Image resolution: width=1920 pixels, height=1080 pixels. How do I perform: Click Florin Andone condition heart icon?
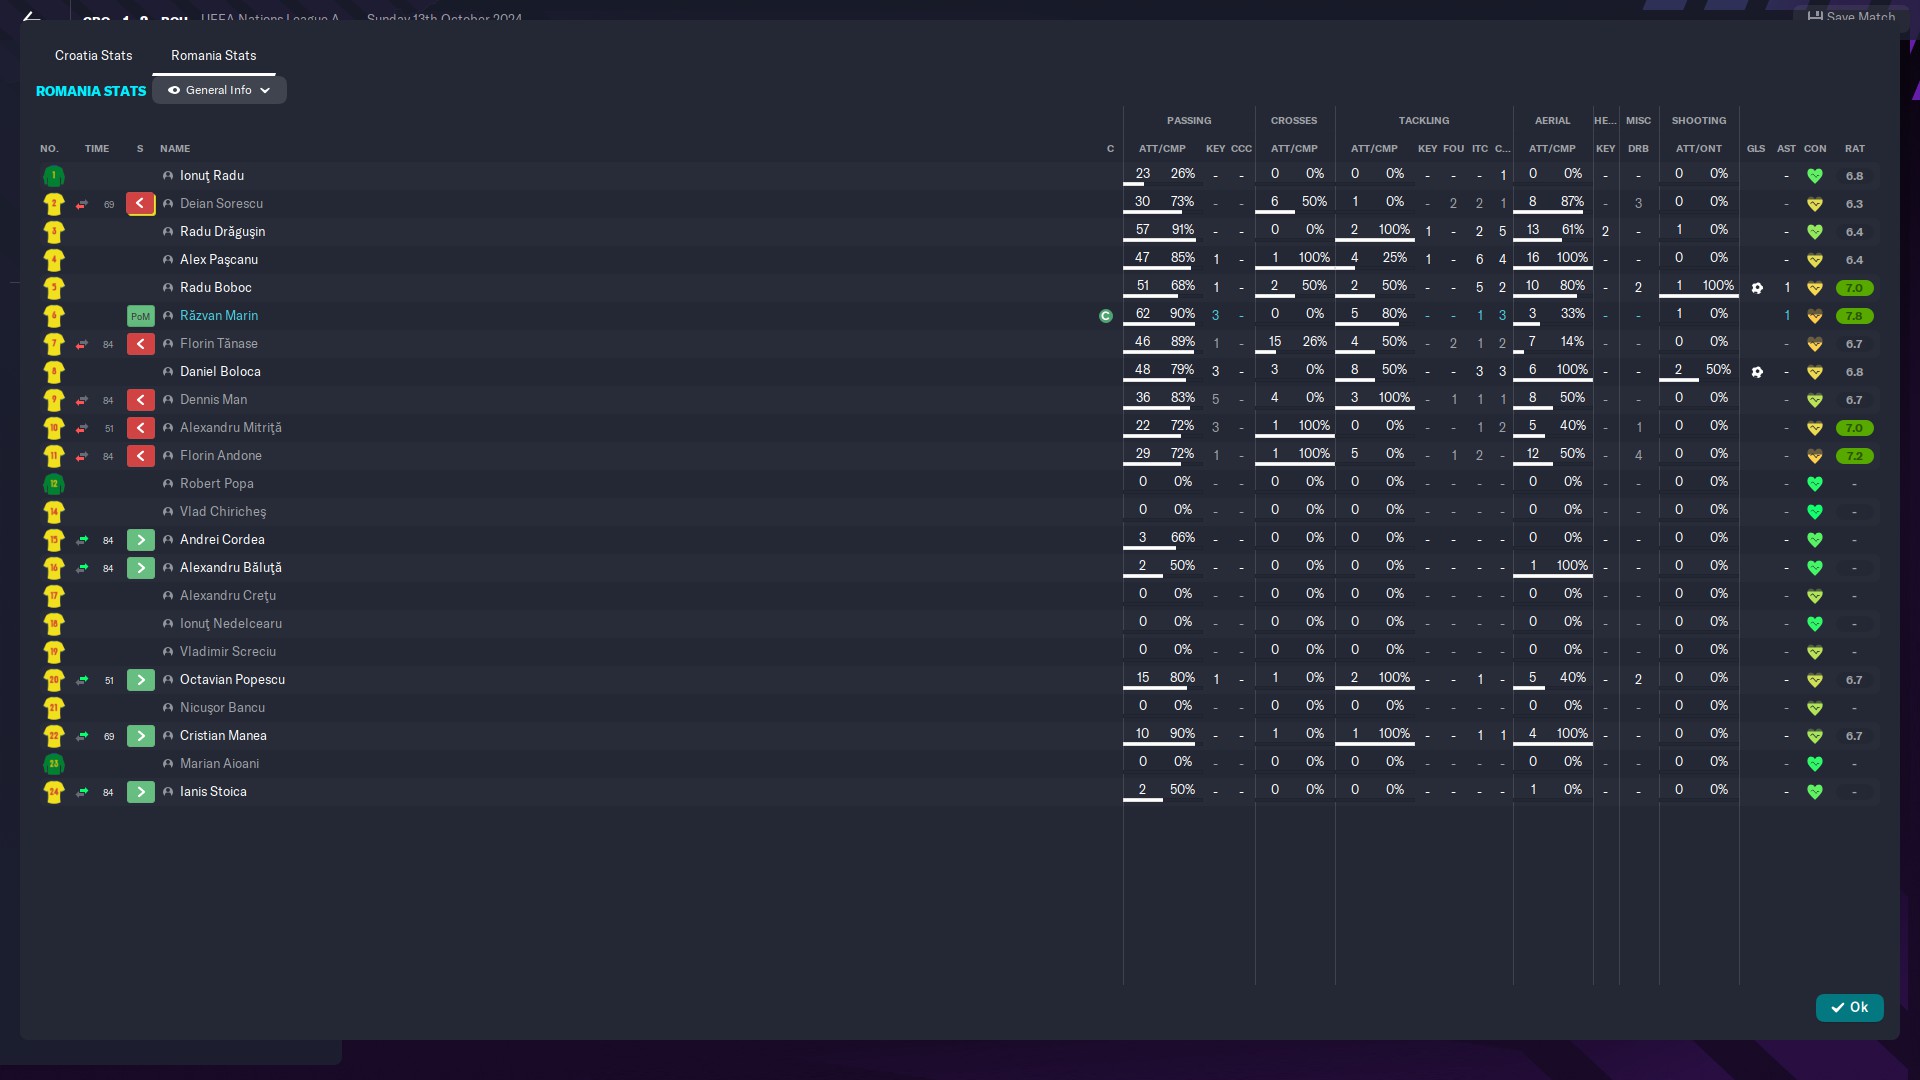coord(1814,456)
